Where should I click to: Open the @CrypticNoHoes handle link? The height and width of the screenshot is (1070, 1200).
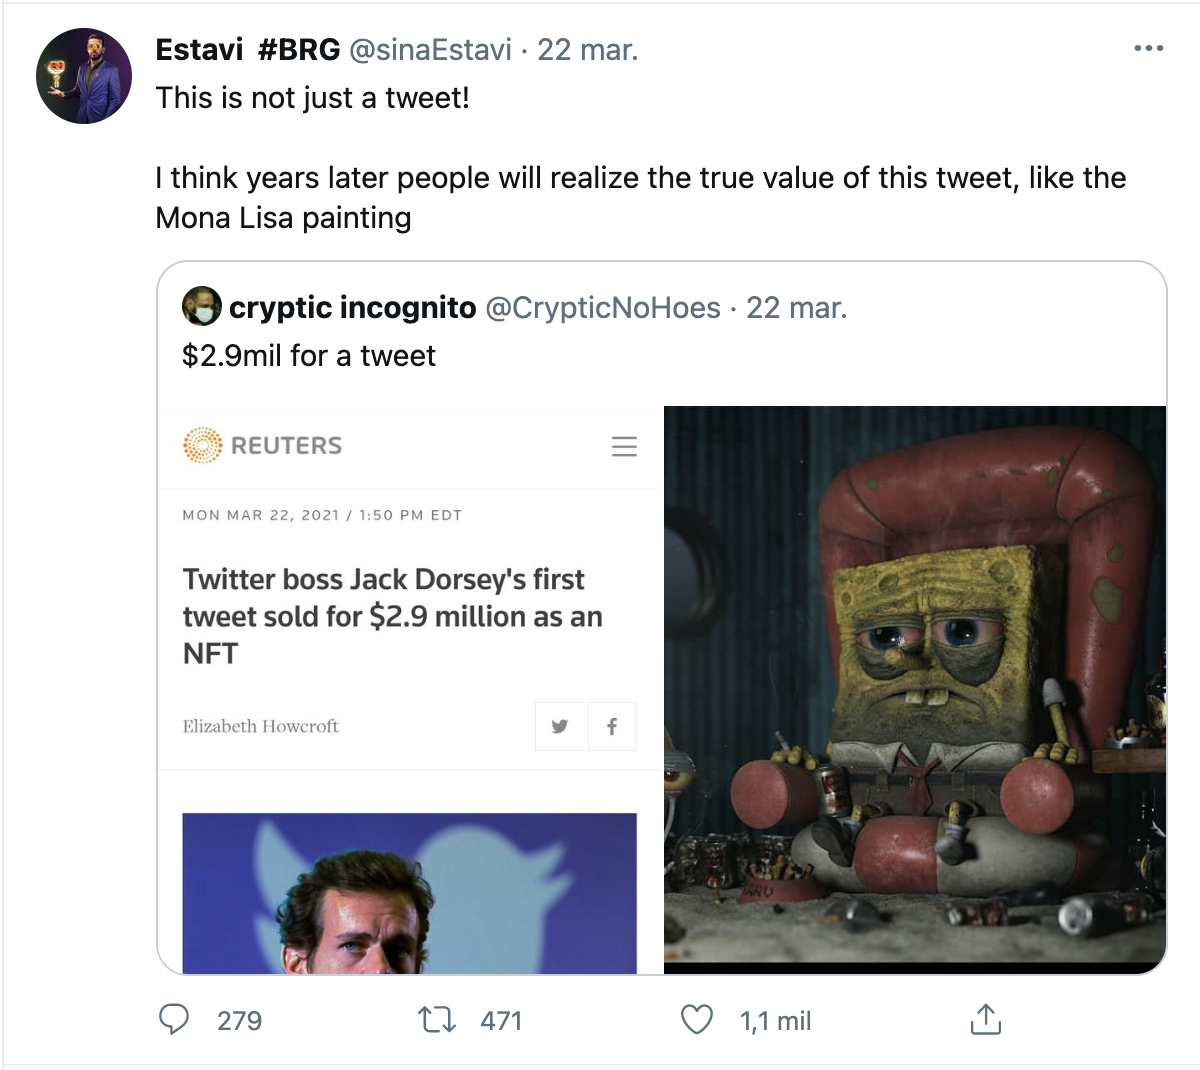click(x=603, y=307)
